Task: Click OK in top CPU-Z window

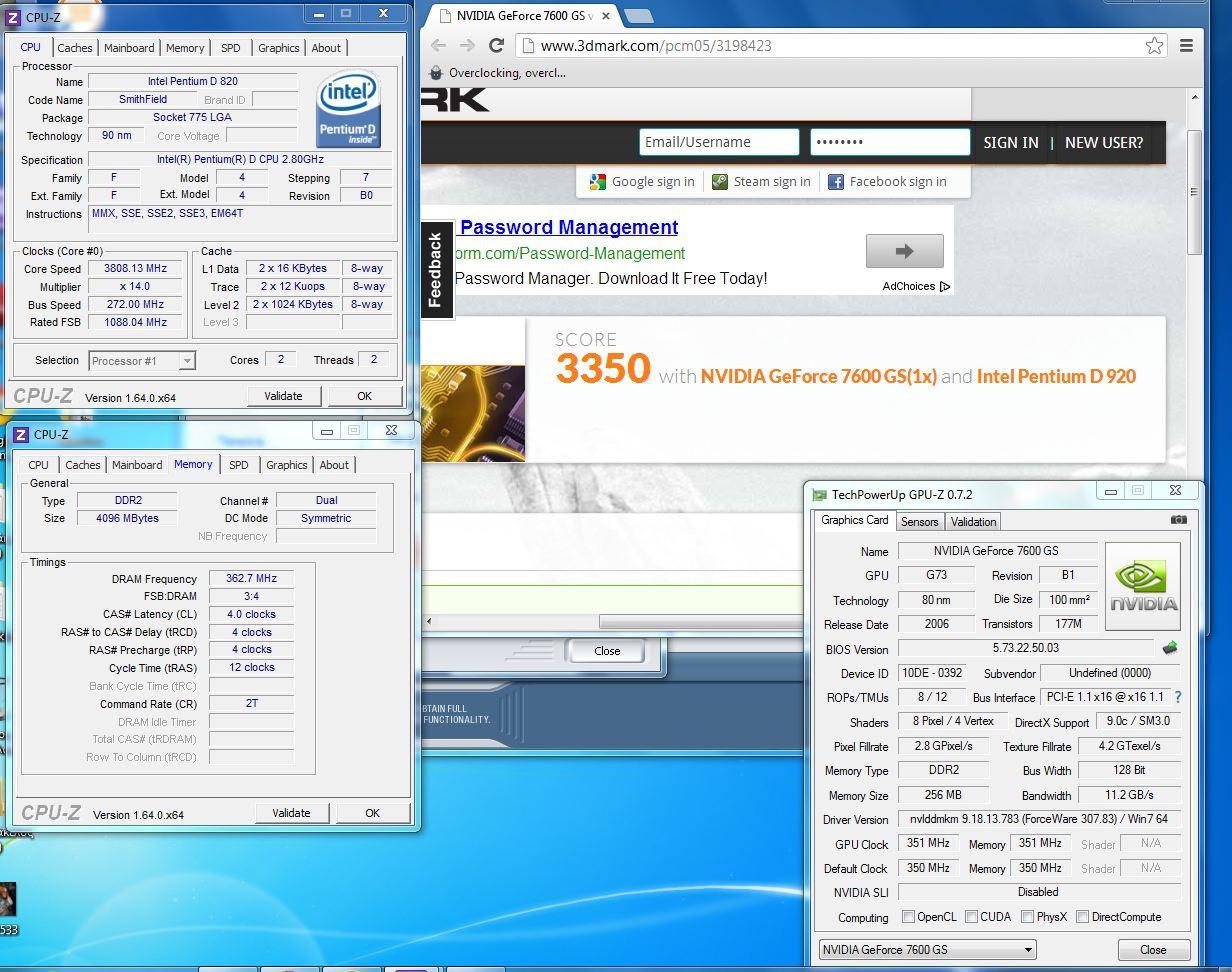Action: click(x=364, y=396)
